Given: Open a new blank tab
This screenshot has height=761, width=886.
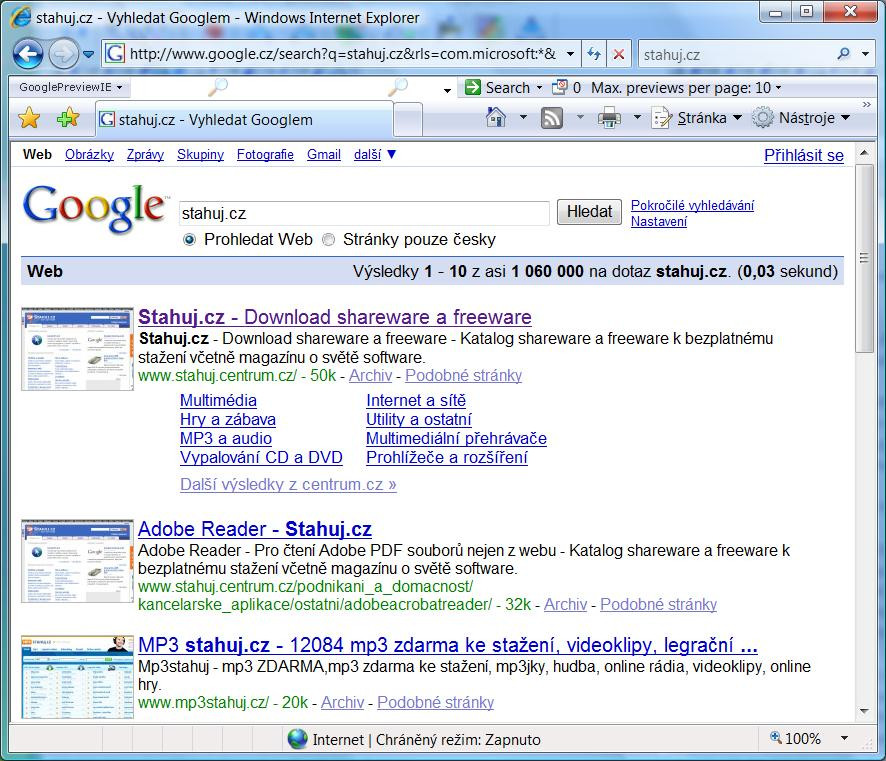Looking at the screenshot, I should point(408,120).
